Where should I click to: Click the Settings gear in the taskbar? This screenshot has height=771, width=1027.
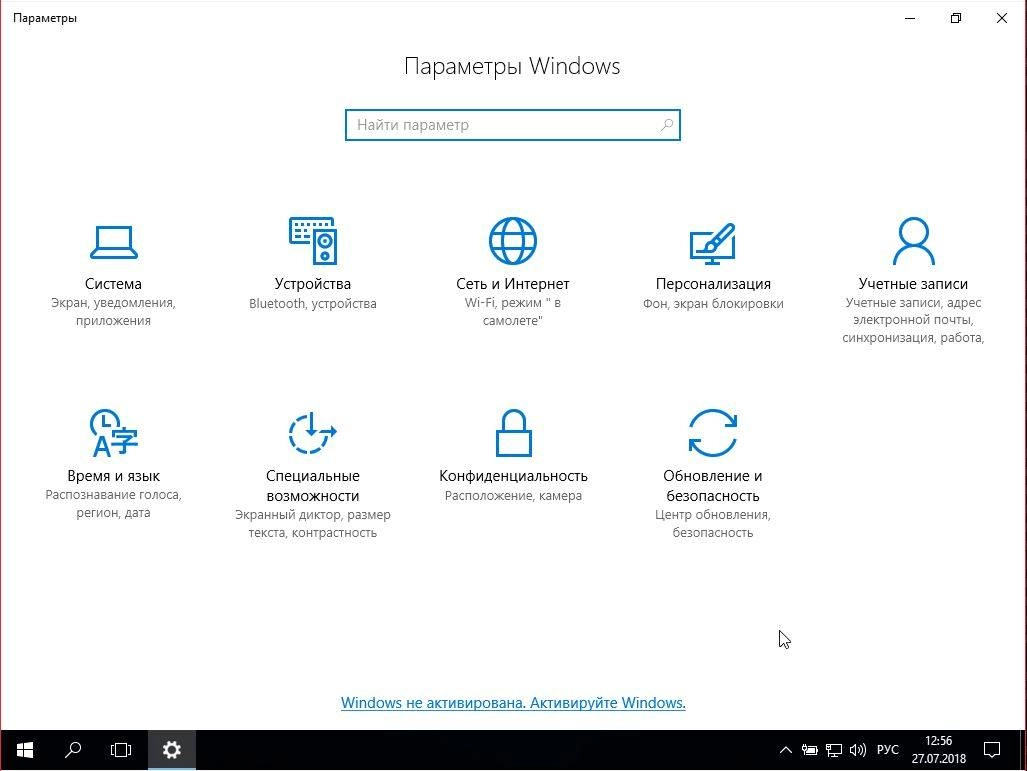click(x=172, y=750)
